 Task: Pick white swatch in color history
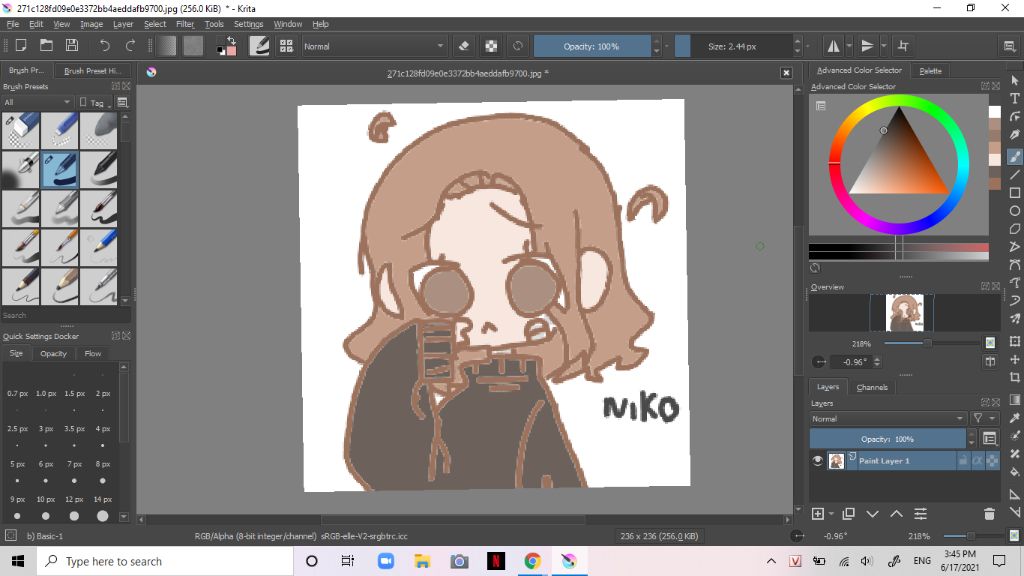click(994, 112)
